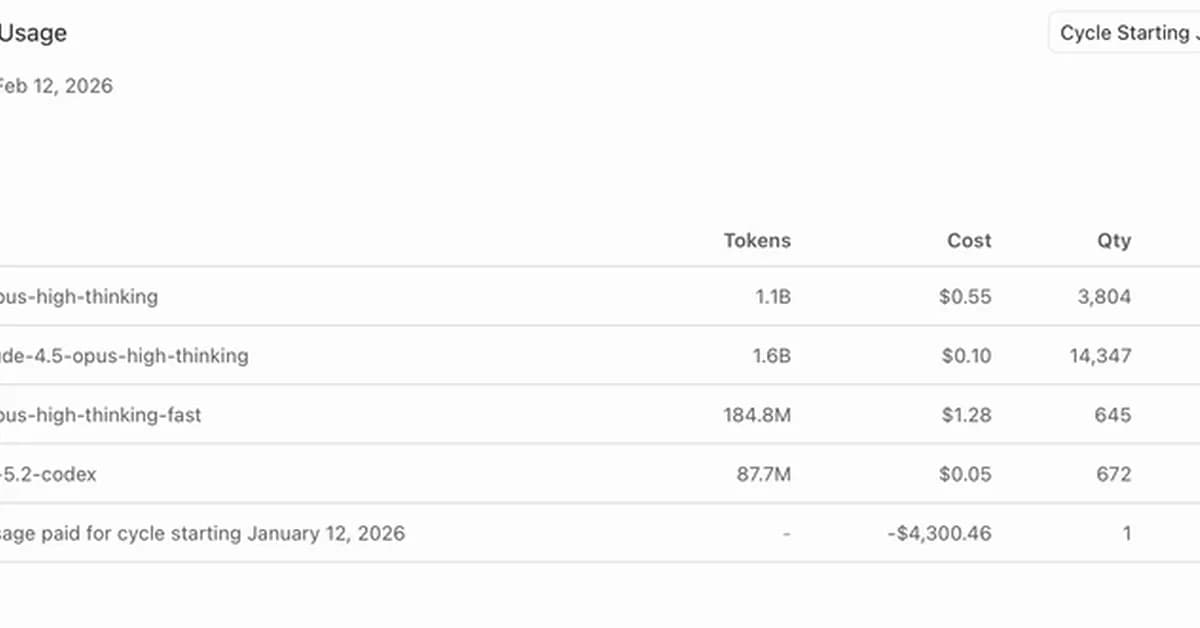1200x628 pixels.
Task: Select the 184.8M tokens value
Action: click(757, 415)
